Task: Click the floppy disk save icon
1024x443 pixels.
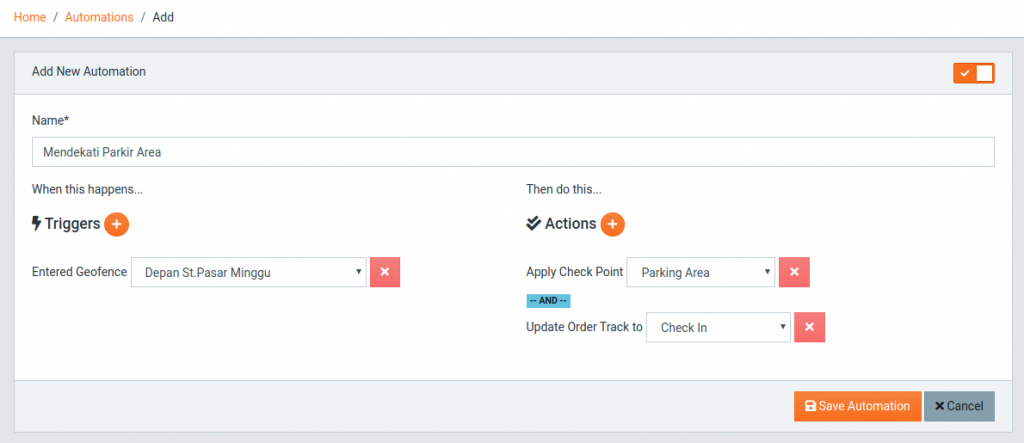Action: click(x=810, y=406)
